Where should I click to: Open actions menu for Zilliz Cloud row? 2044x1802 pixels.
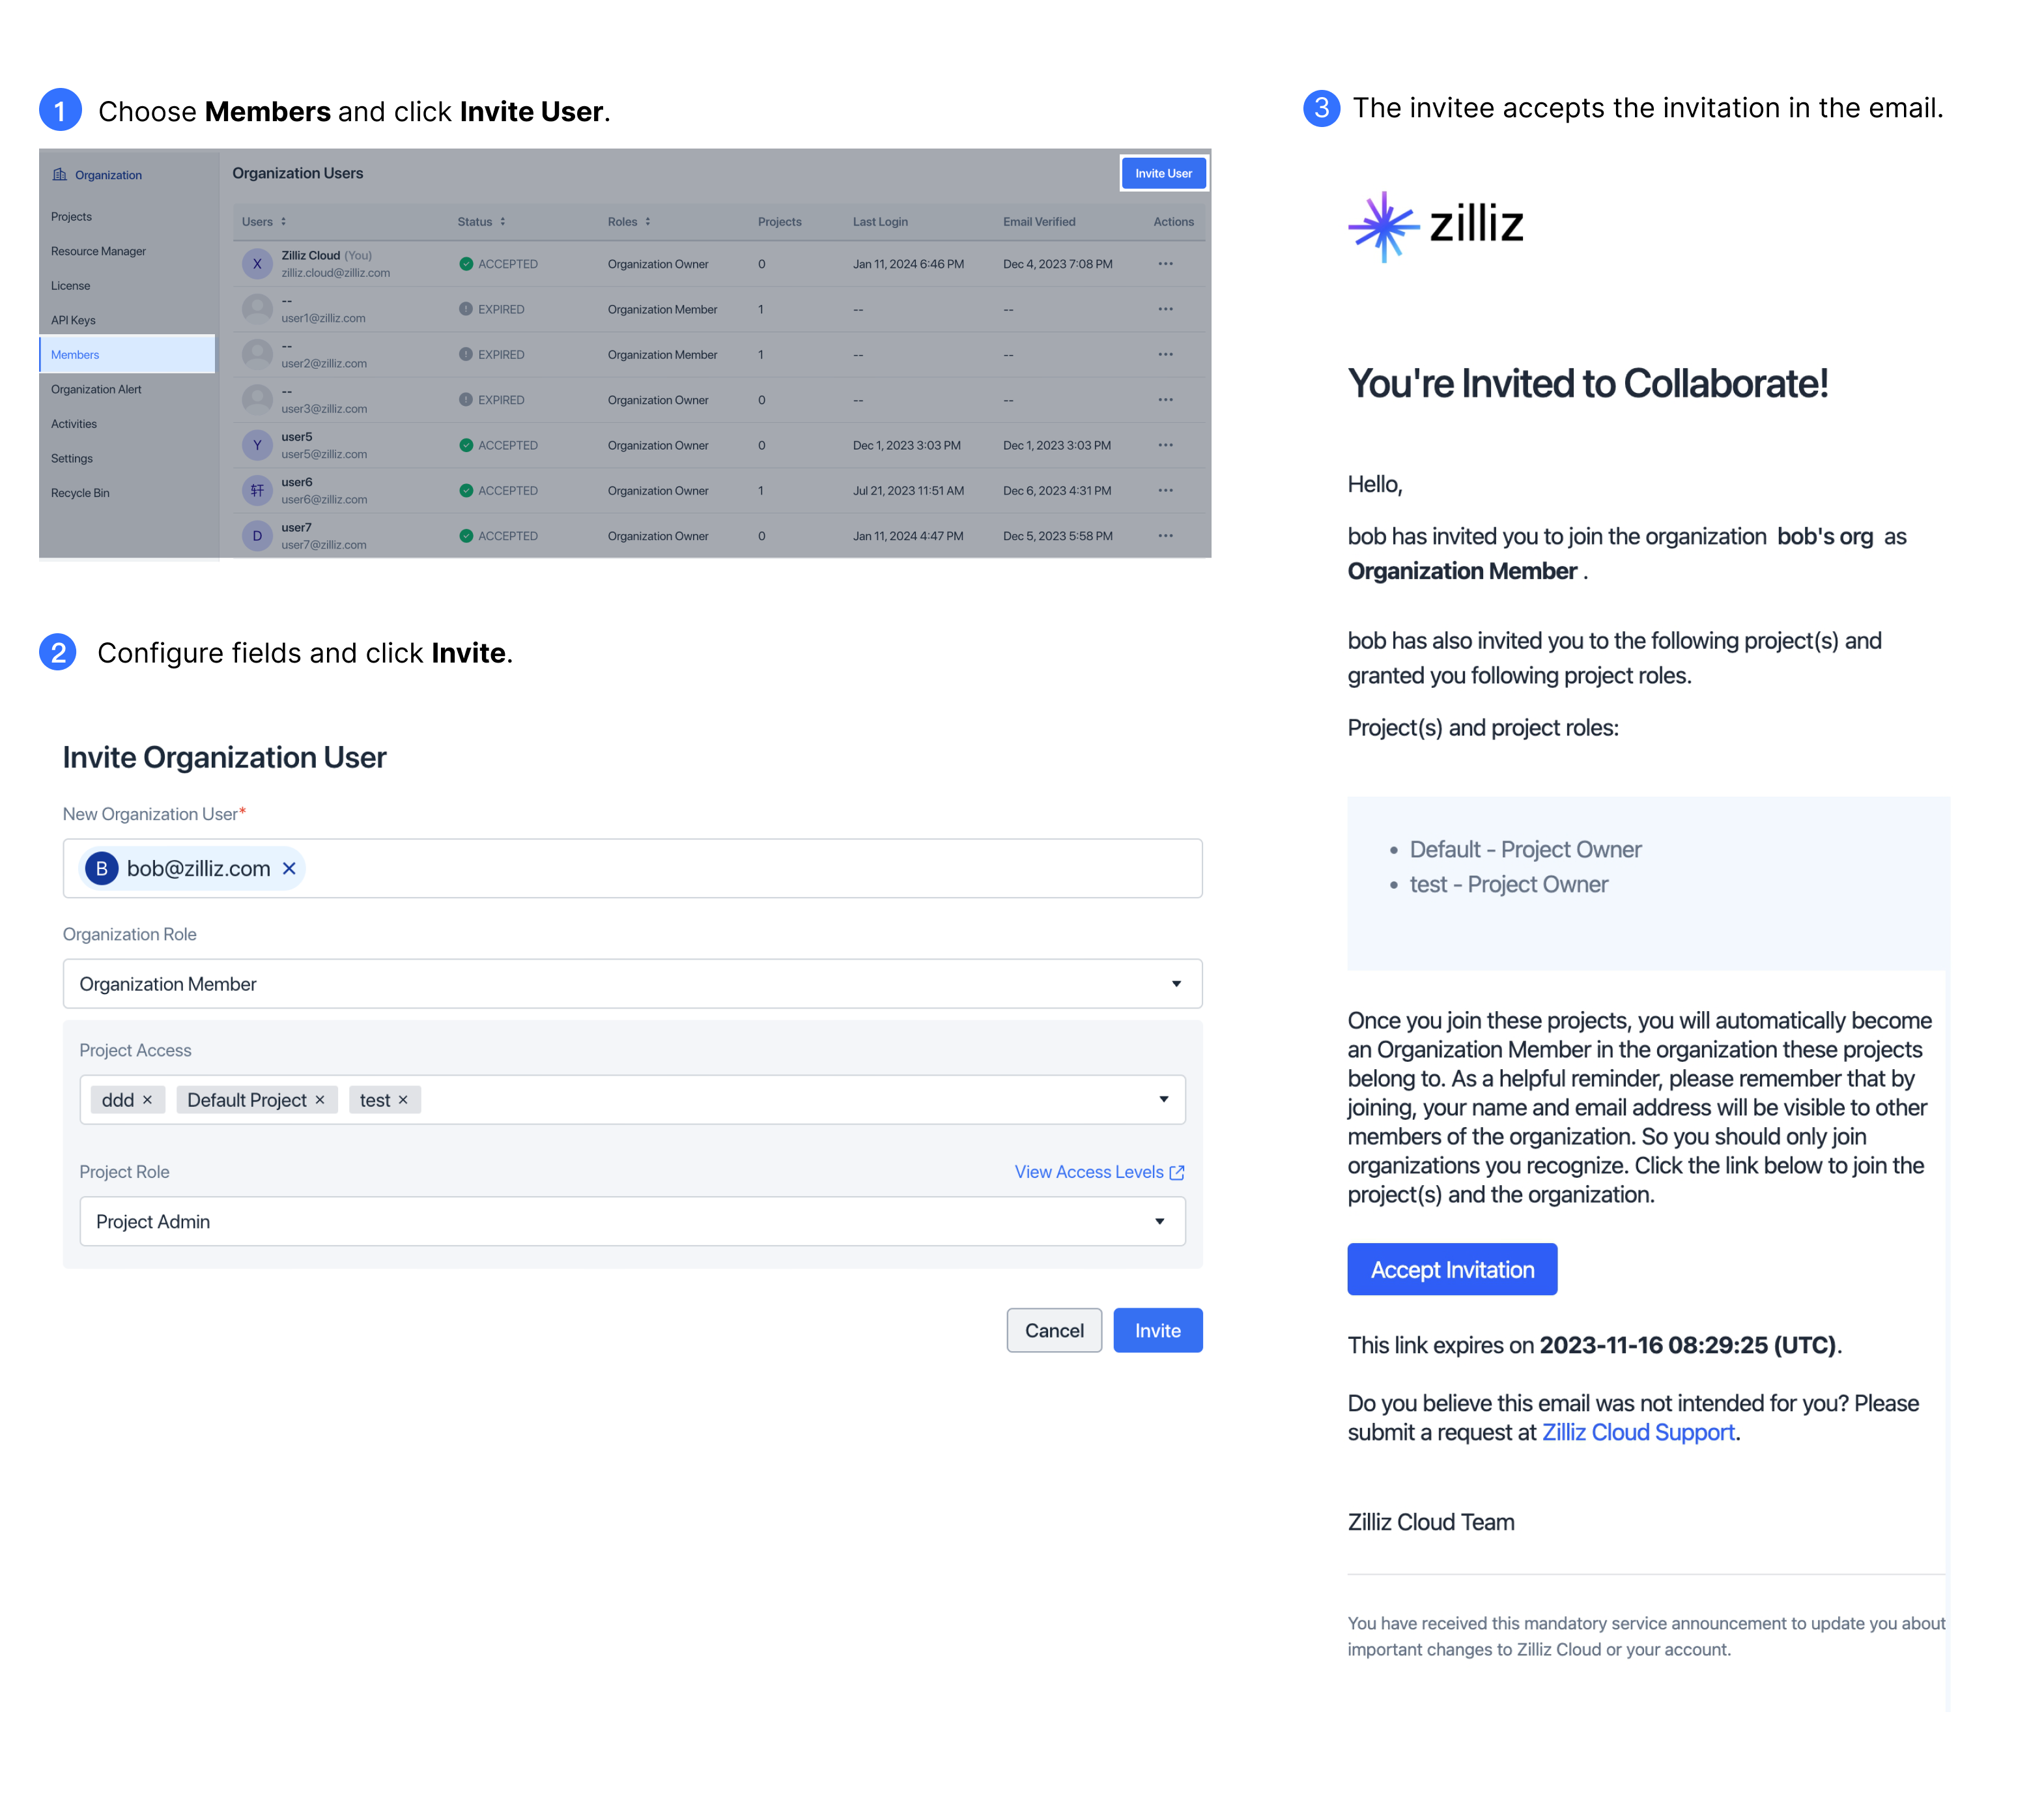(x=1165, y=264)
